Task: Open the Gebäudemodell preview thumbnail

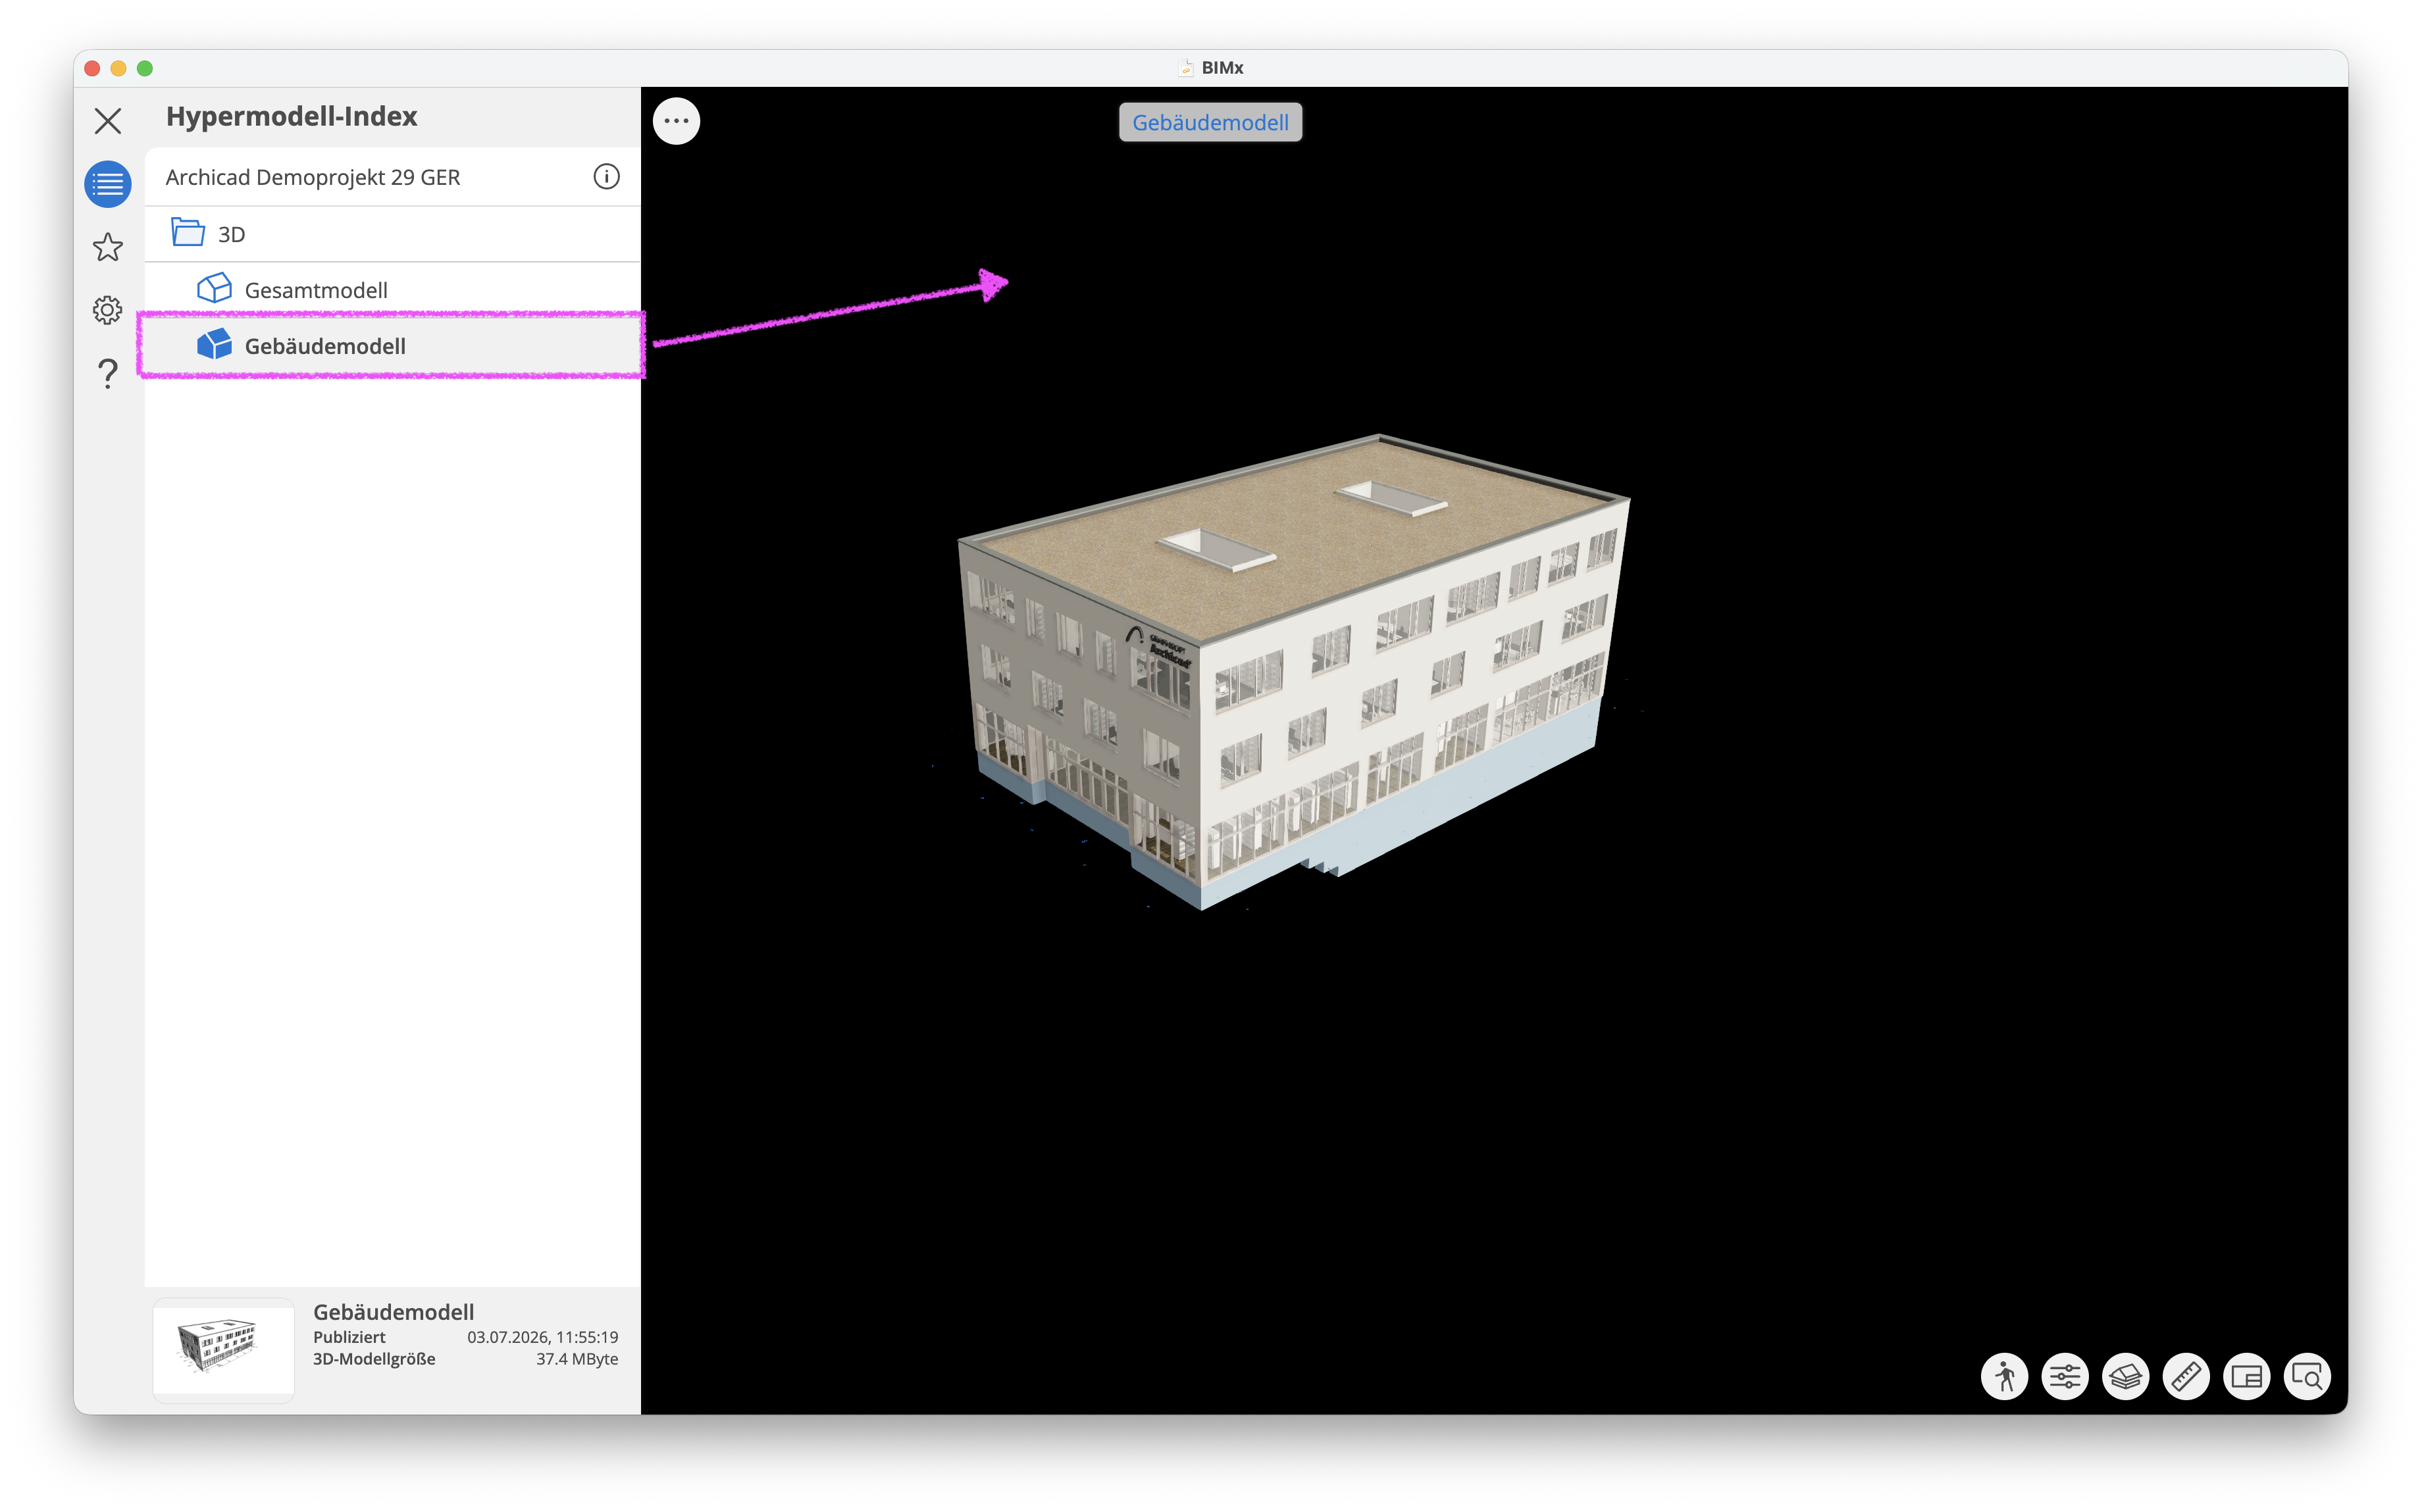Action: 223,1346
